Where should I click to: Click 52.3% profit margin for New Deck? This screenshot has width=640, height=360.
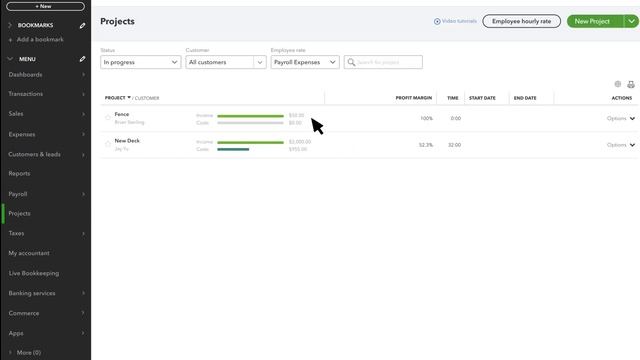tap(426, 145)
